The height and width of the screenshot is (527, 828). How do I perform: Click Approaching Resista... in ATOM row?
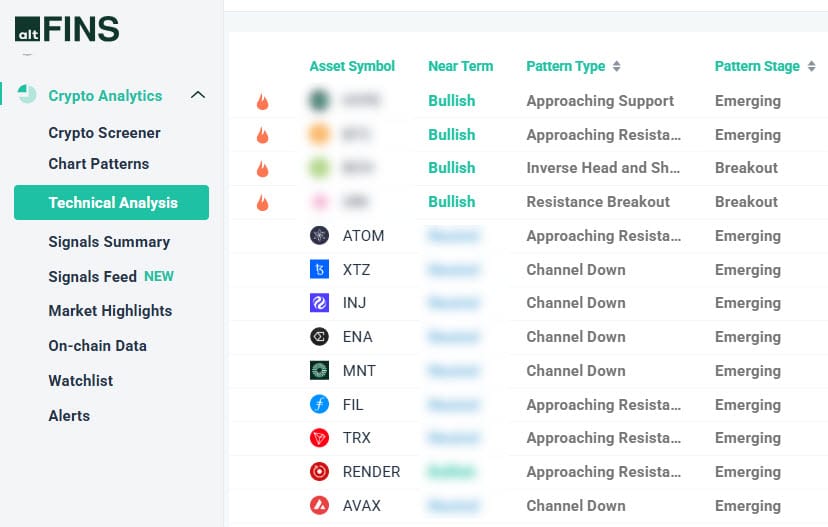click(x=604, y=236)
